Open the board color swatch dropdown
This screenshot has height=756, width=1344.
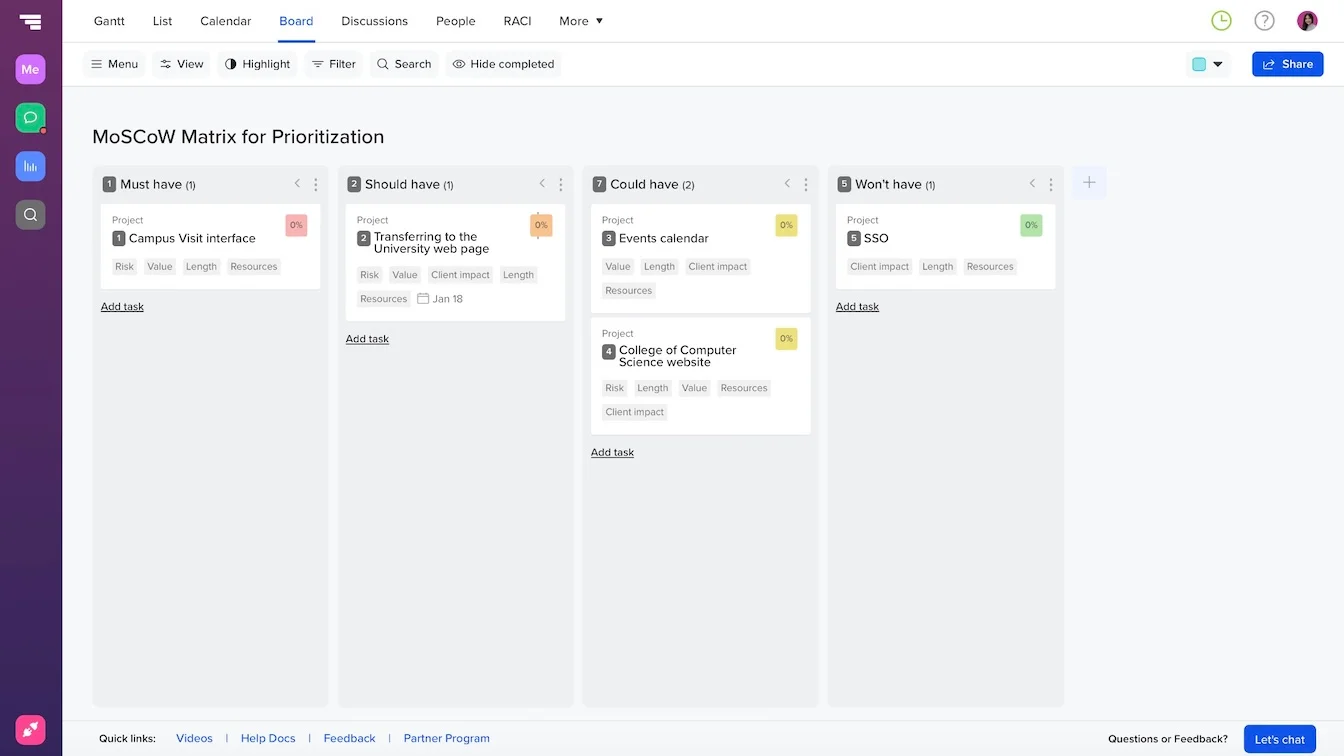tap(1216, 63)
